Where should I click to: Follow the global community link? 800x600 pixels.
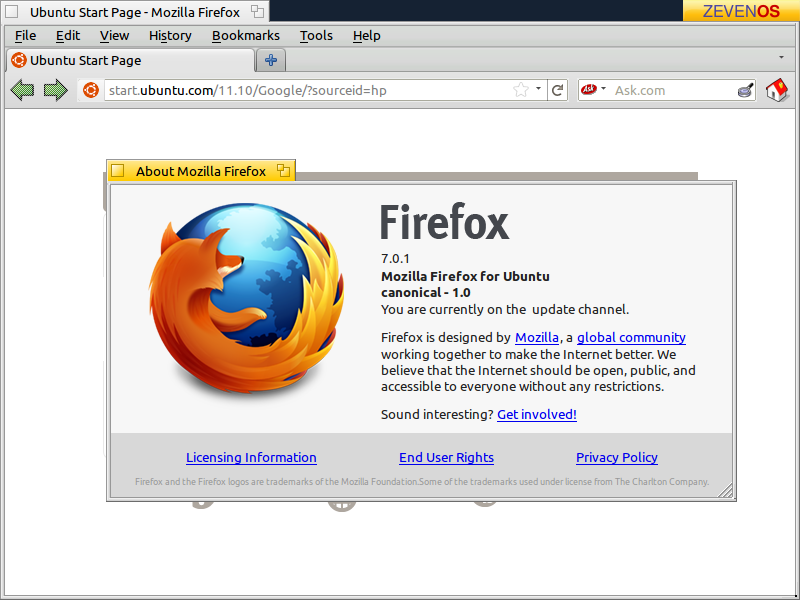[x=631, y=338]
